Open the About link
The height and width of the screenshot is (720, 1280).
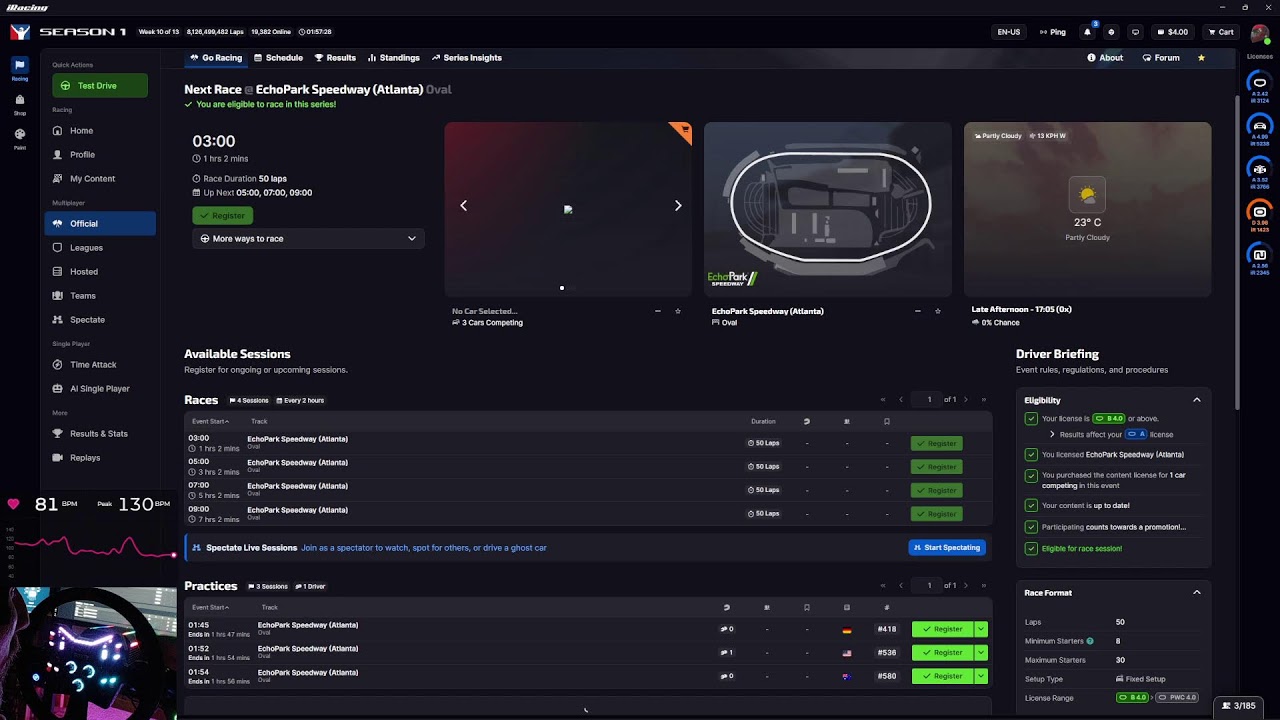pos(1105,58)
